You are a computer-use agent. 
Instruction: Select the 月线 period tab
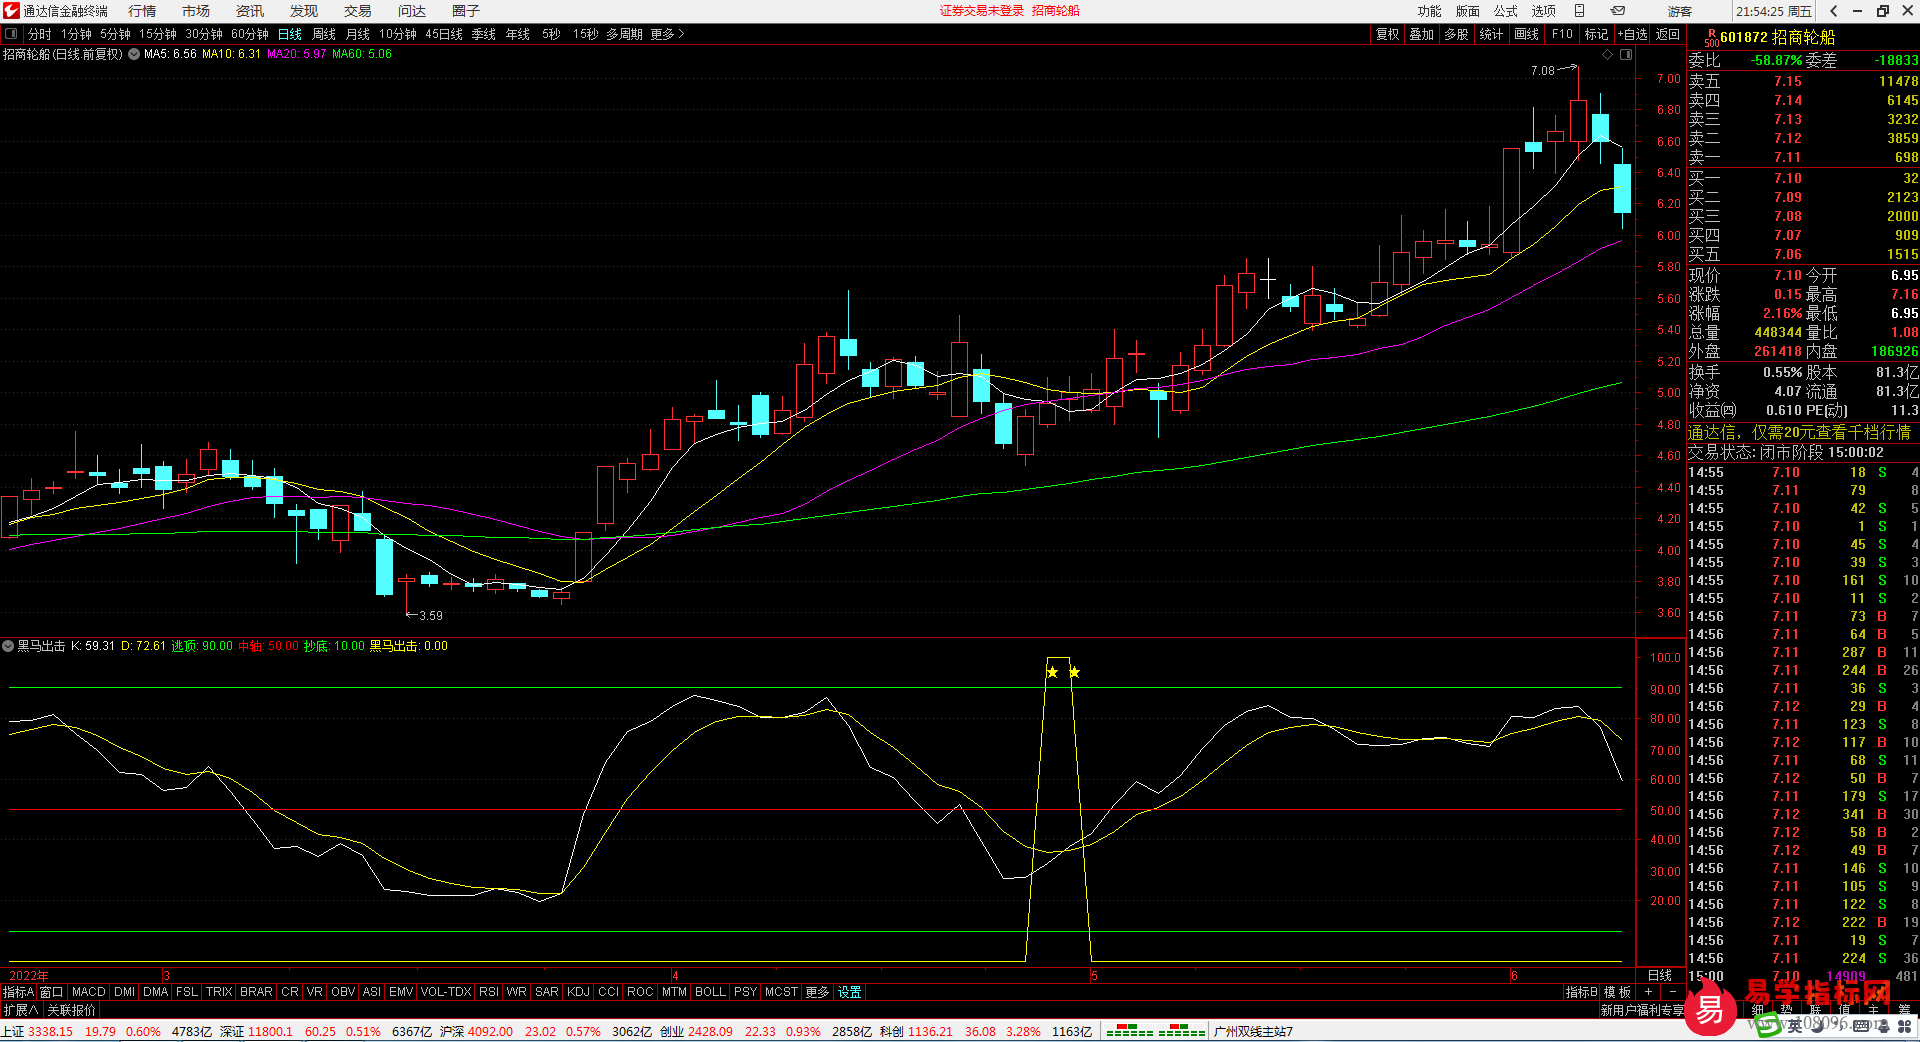coord(358,34)
